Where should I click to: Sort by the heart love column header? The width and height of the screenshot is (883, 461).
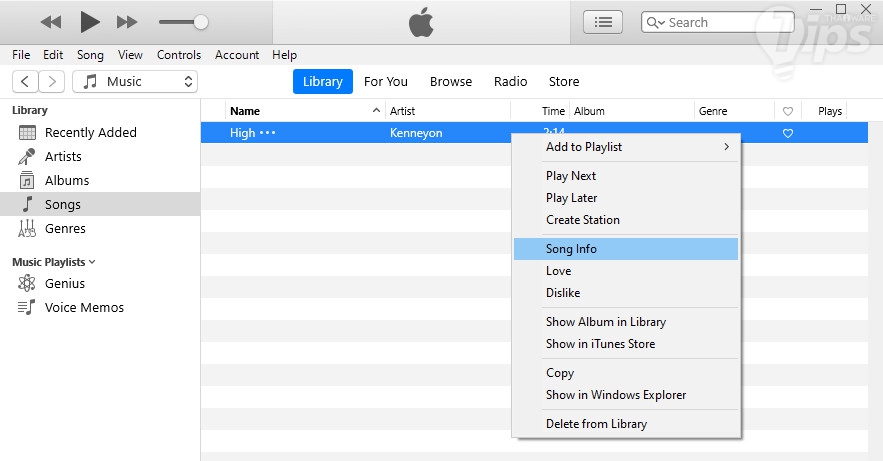(788, 111)
